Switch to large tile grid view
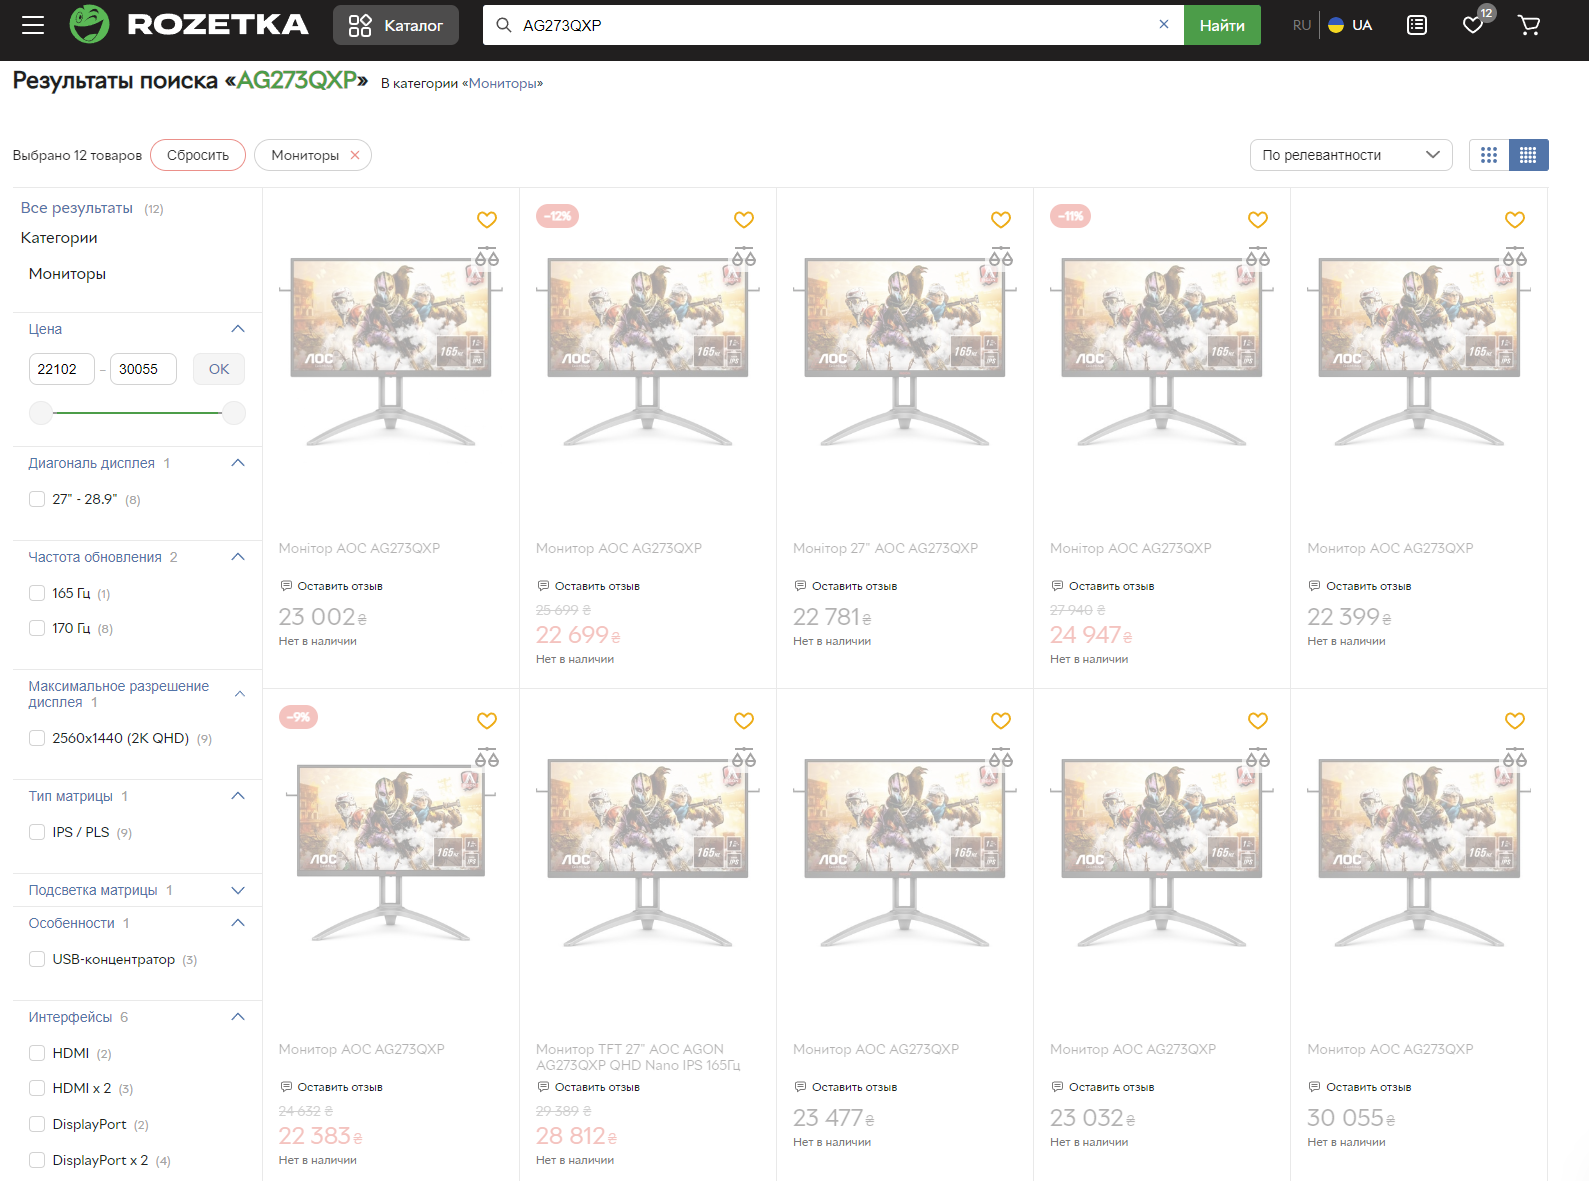Image resolution: width=1589 pixels, height=1181 pixels. tap(1489, 155)
